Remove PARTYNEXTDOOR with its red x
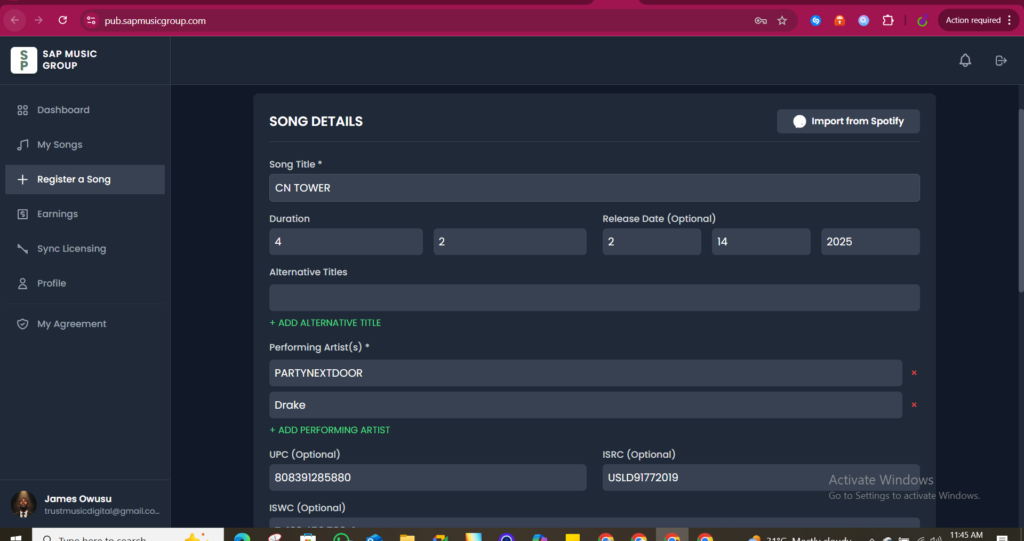Viewport: 1024px width, 541px height. (914, 373)
